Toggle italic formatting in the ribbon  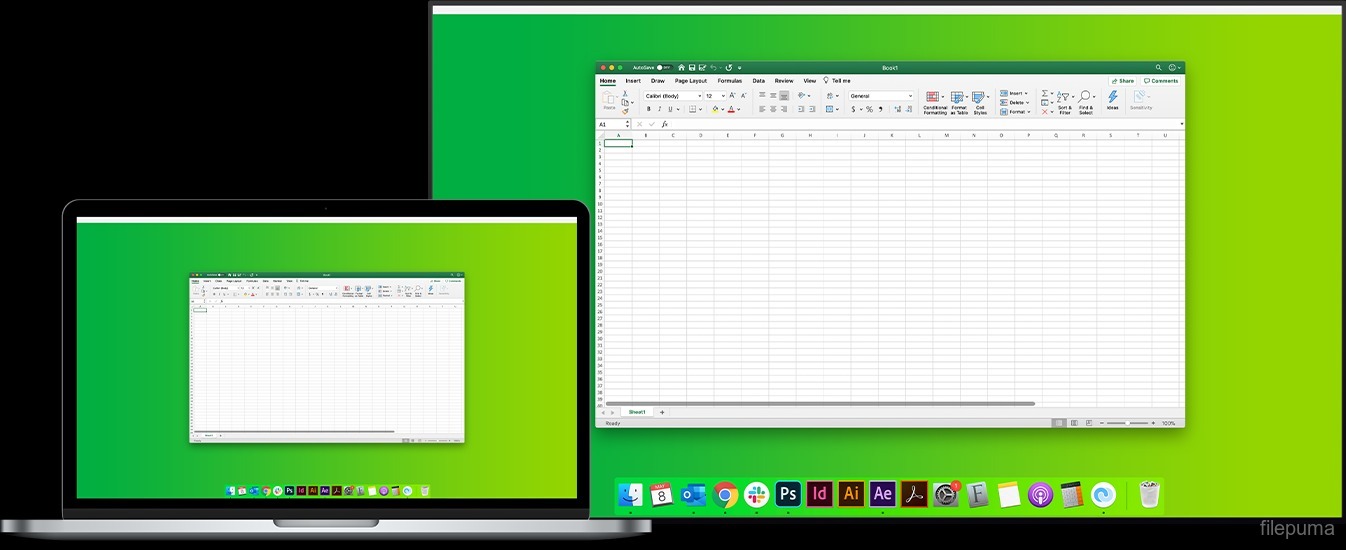tap(660, 109)
